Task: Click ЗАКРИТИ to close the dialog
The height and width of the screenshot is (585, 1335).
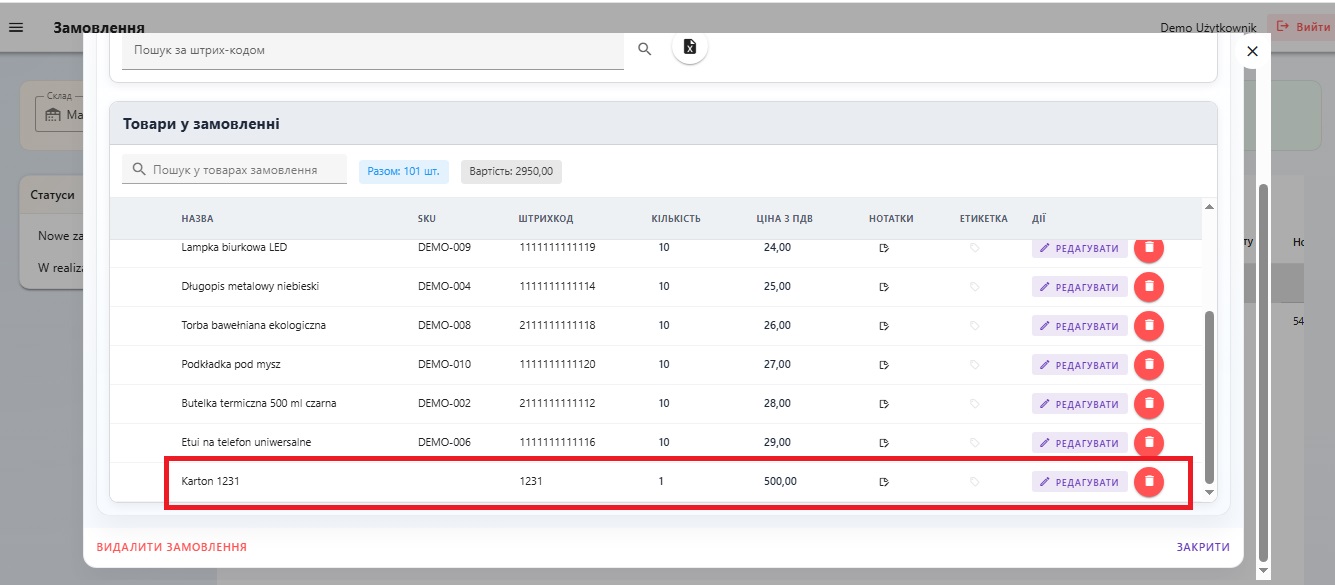Action: pyautogui.click(x=1203, y=547)
